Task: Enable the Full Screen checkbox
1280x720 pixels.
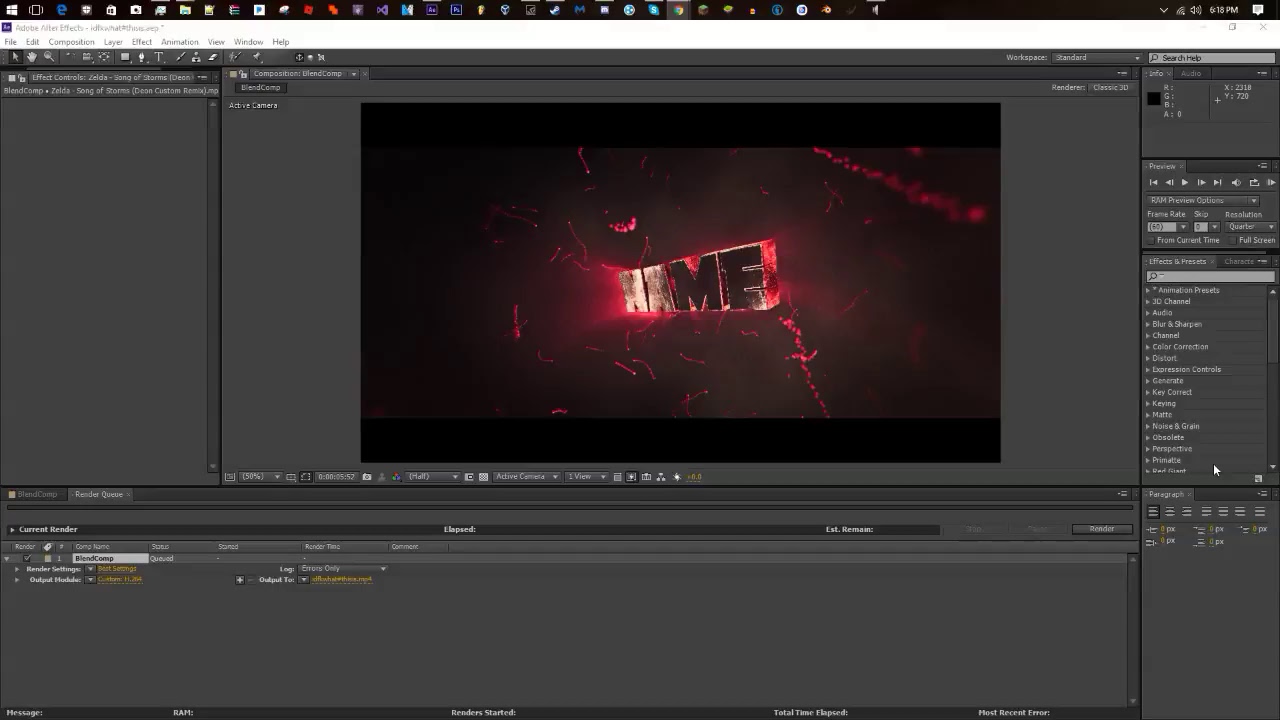Action: coord(1234,240)
